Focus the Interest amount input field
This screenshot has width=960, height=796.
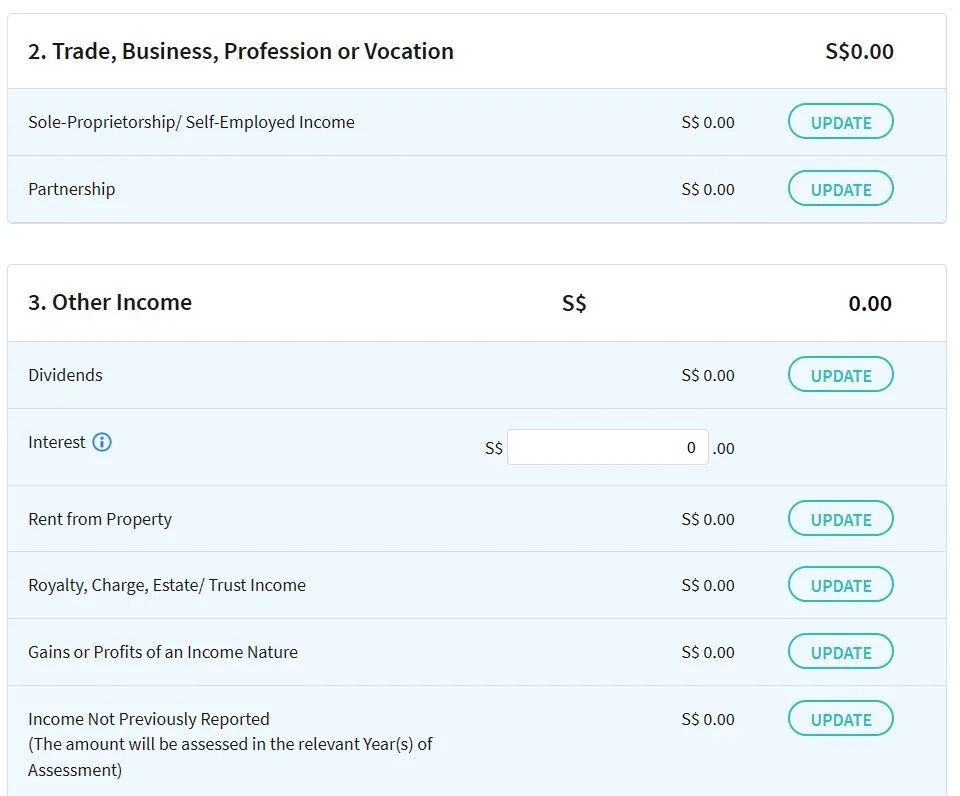pyautogui.click(x=607, y=448)
